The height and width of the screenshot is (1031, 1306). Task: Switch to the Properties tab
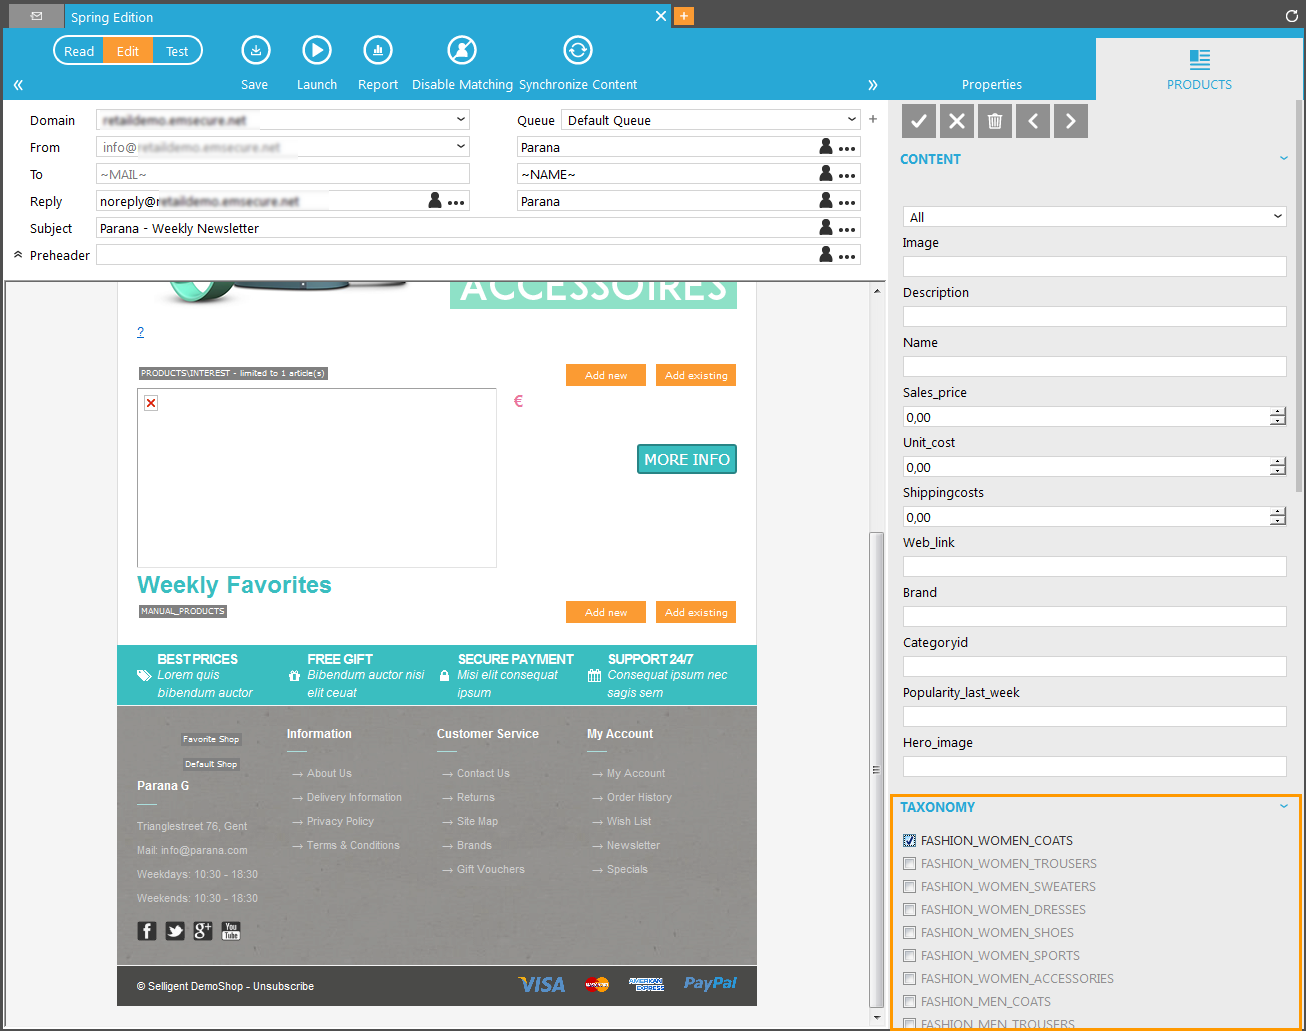click(x=991, y=85)
